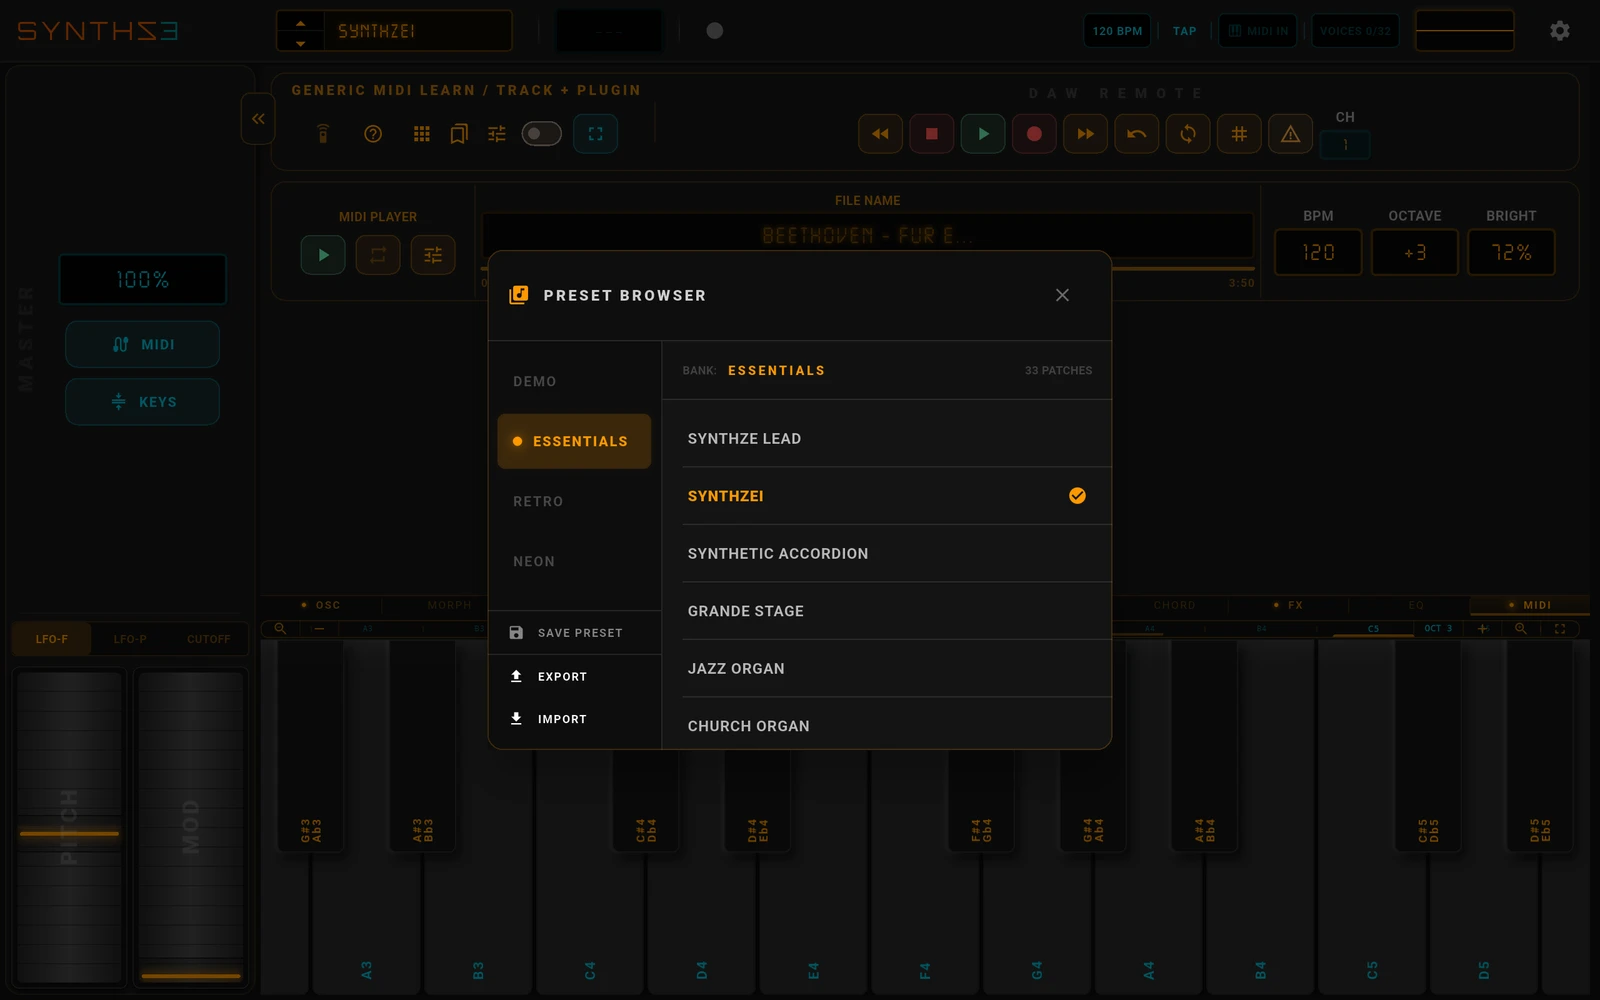The image size is (1600, 1000).
Task: Click the bookmarks icon in MIDI learn bar
Action: (459, 134)
